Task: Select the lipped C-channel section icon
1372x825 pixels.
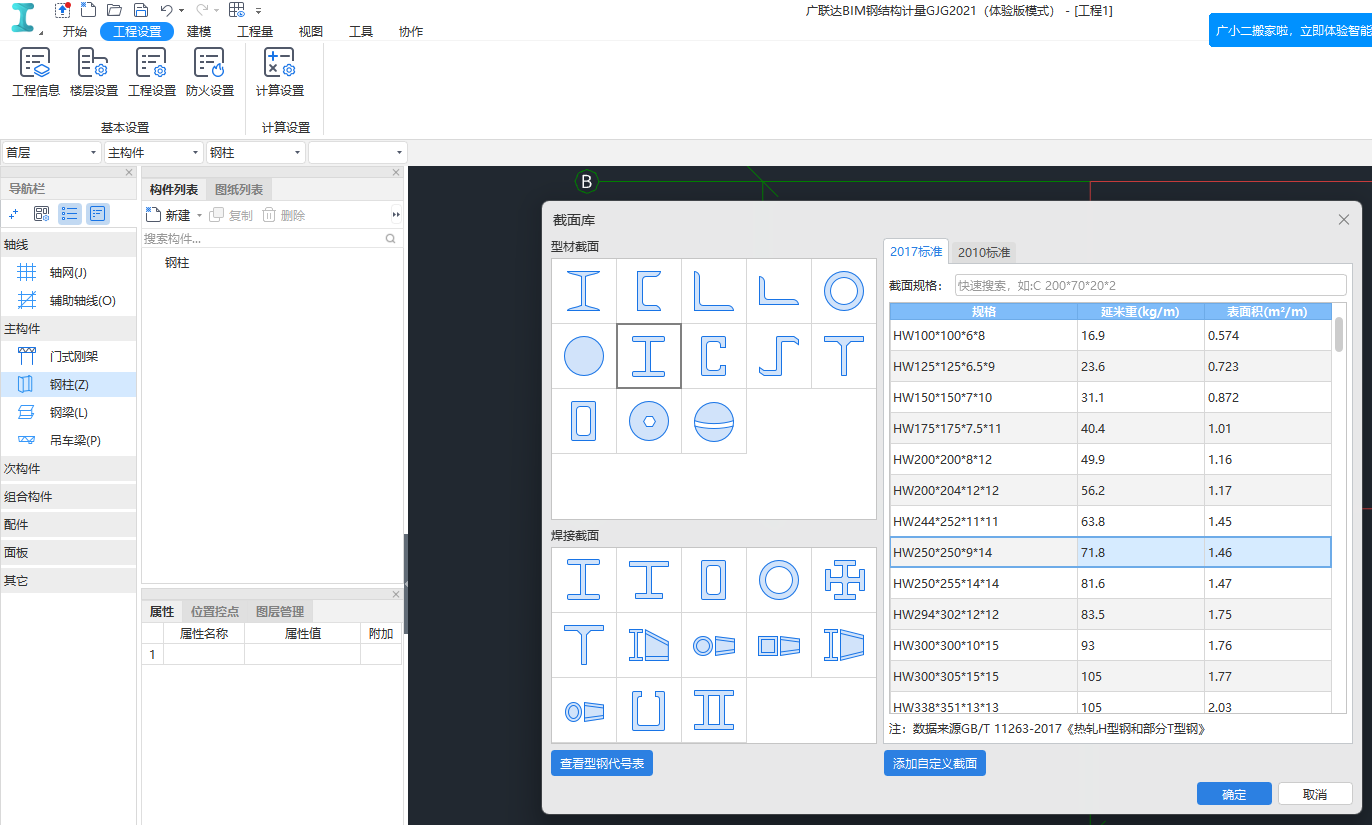Action: 714,356
